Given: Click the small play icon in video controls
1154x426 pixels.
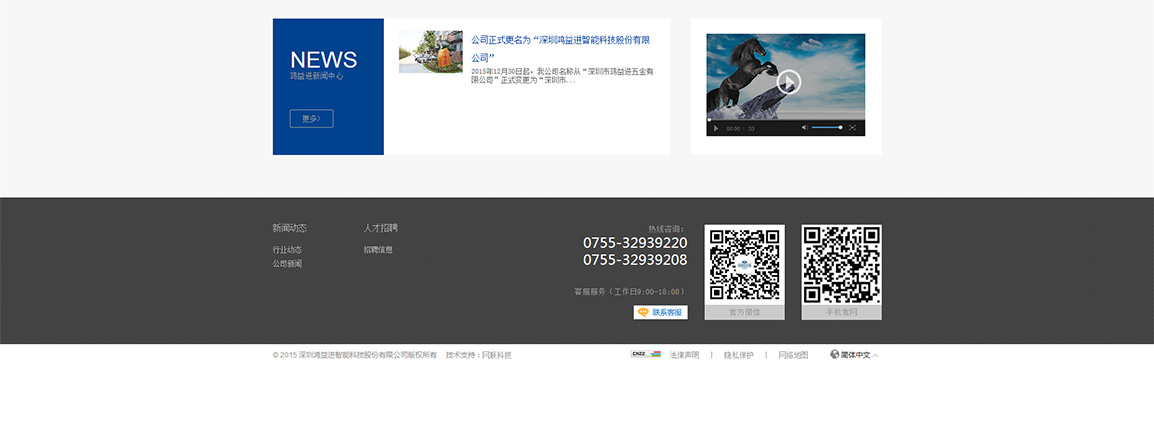Looking at the screenshot, I should click(x=715, y=128).
